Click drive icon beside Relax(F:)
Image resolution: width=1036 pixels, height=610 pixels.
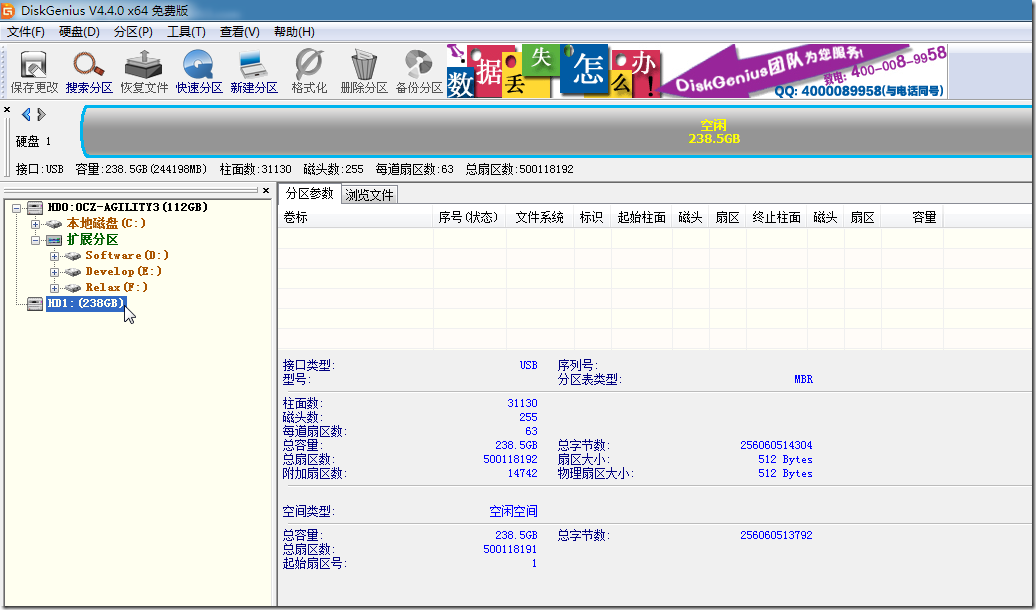tap(73, 288)
